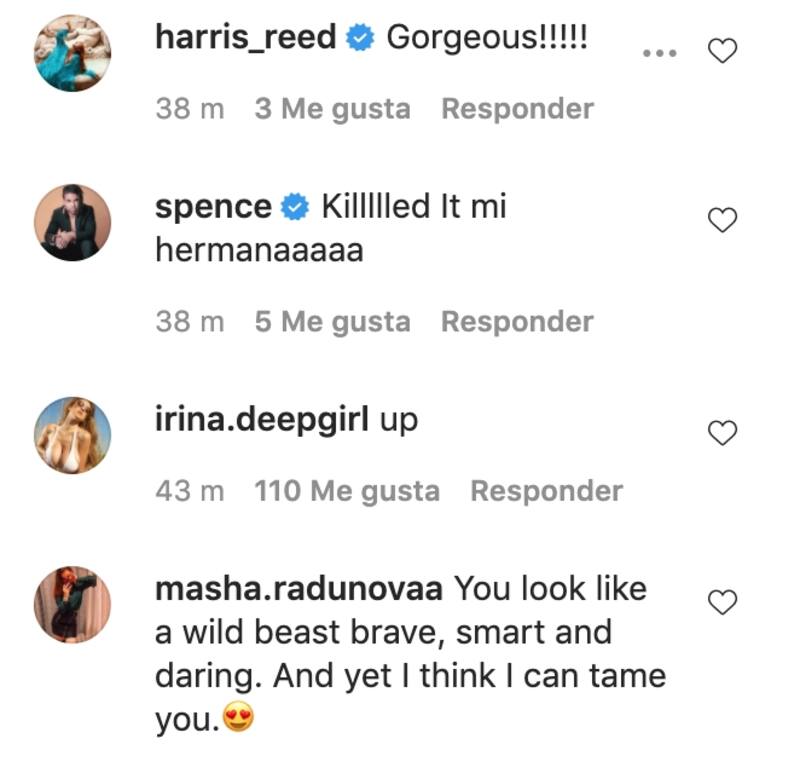Open the three-dot options on harris_reed's comment

659,52
